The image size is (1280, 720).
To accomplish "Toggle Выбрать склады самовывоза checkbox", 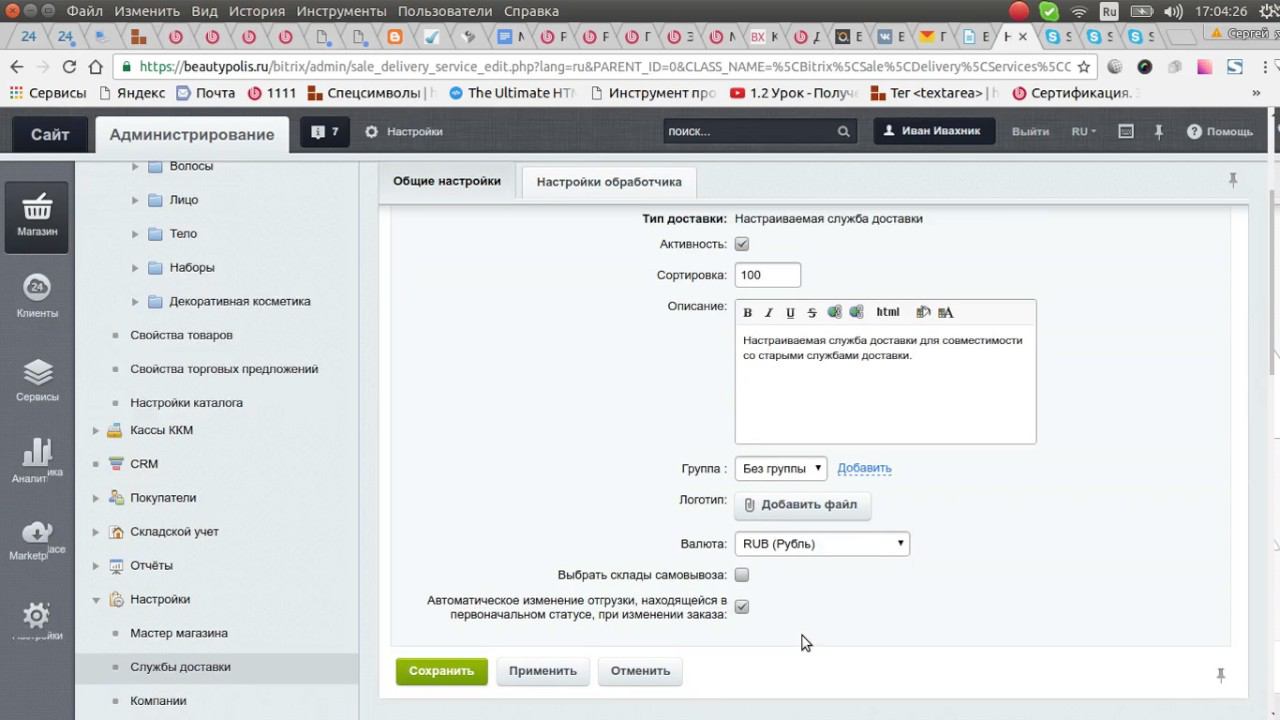I will 741,575.
